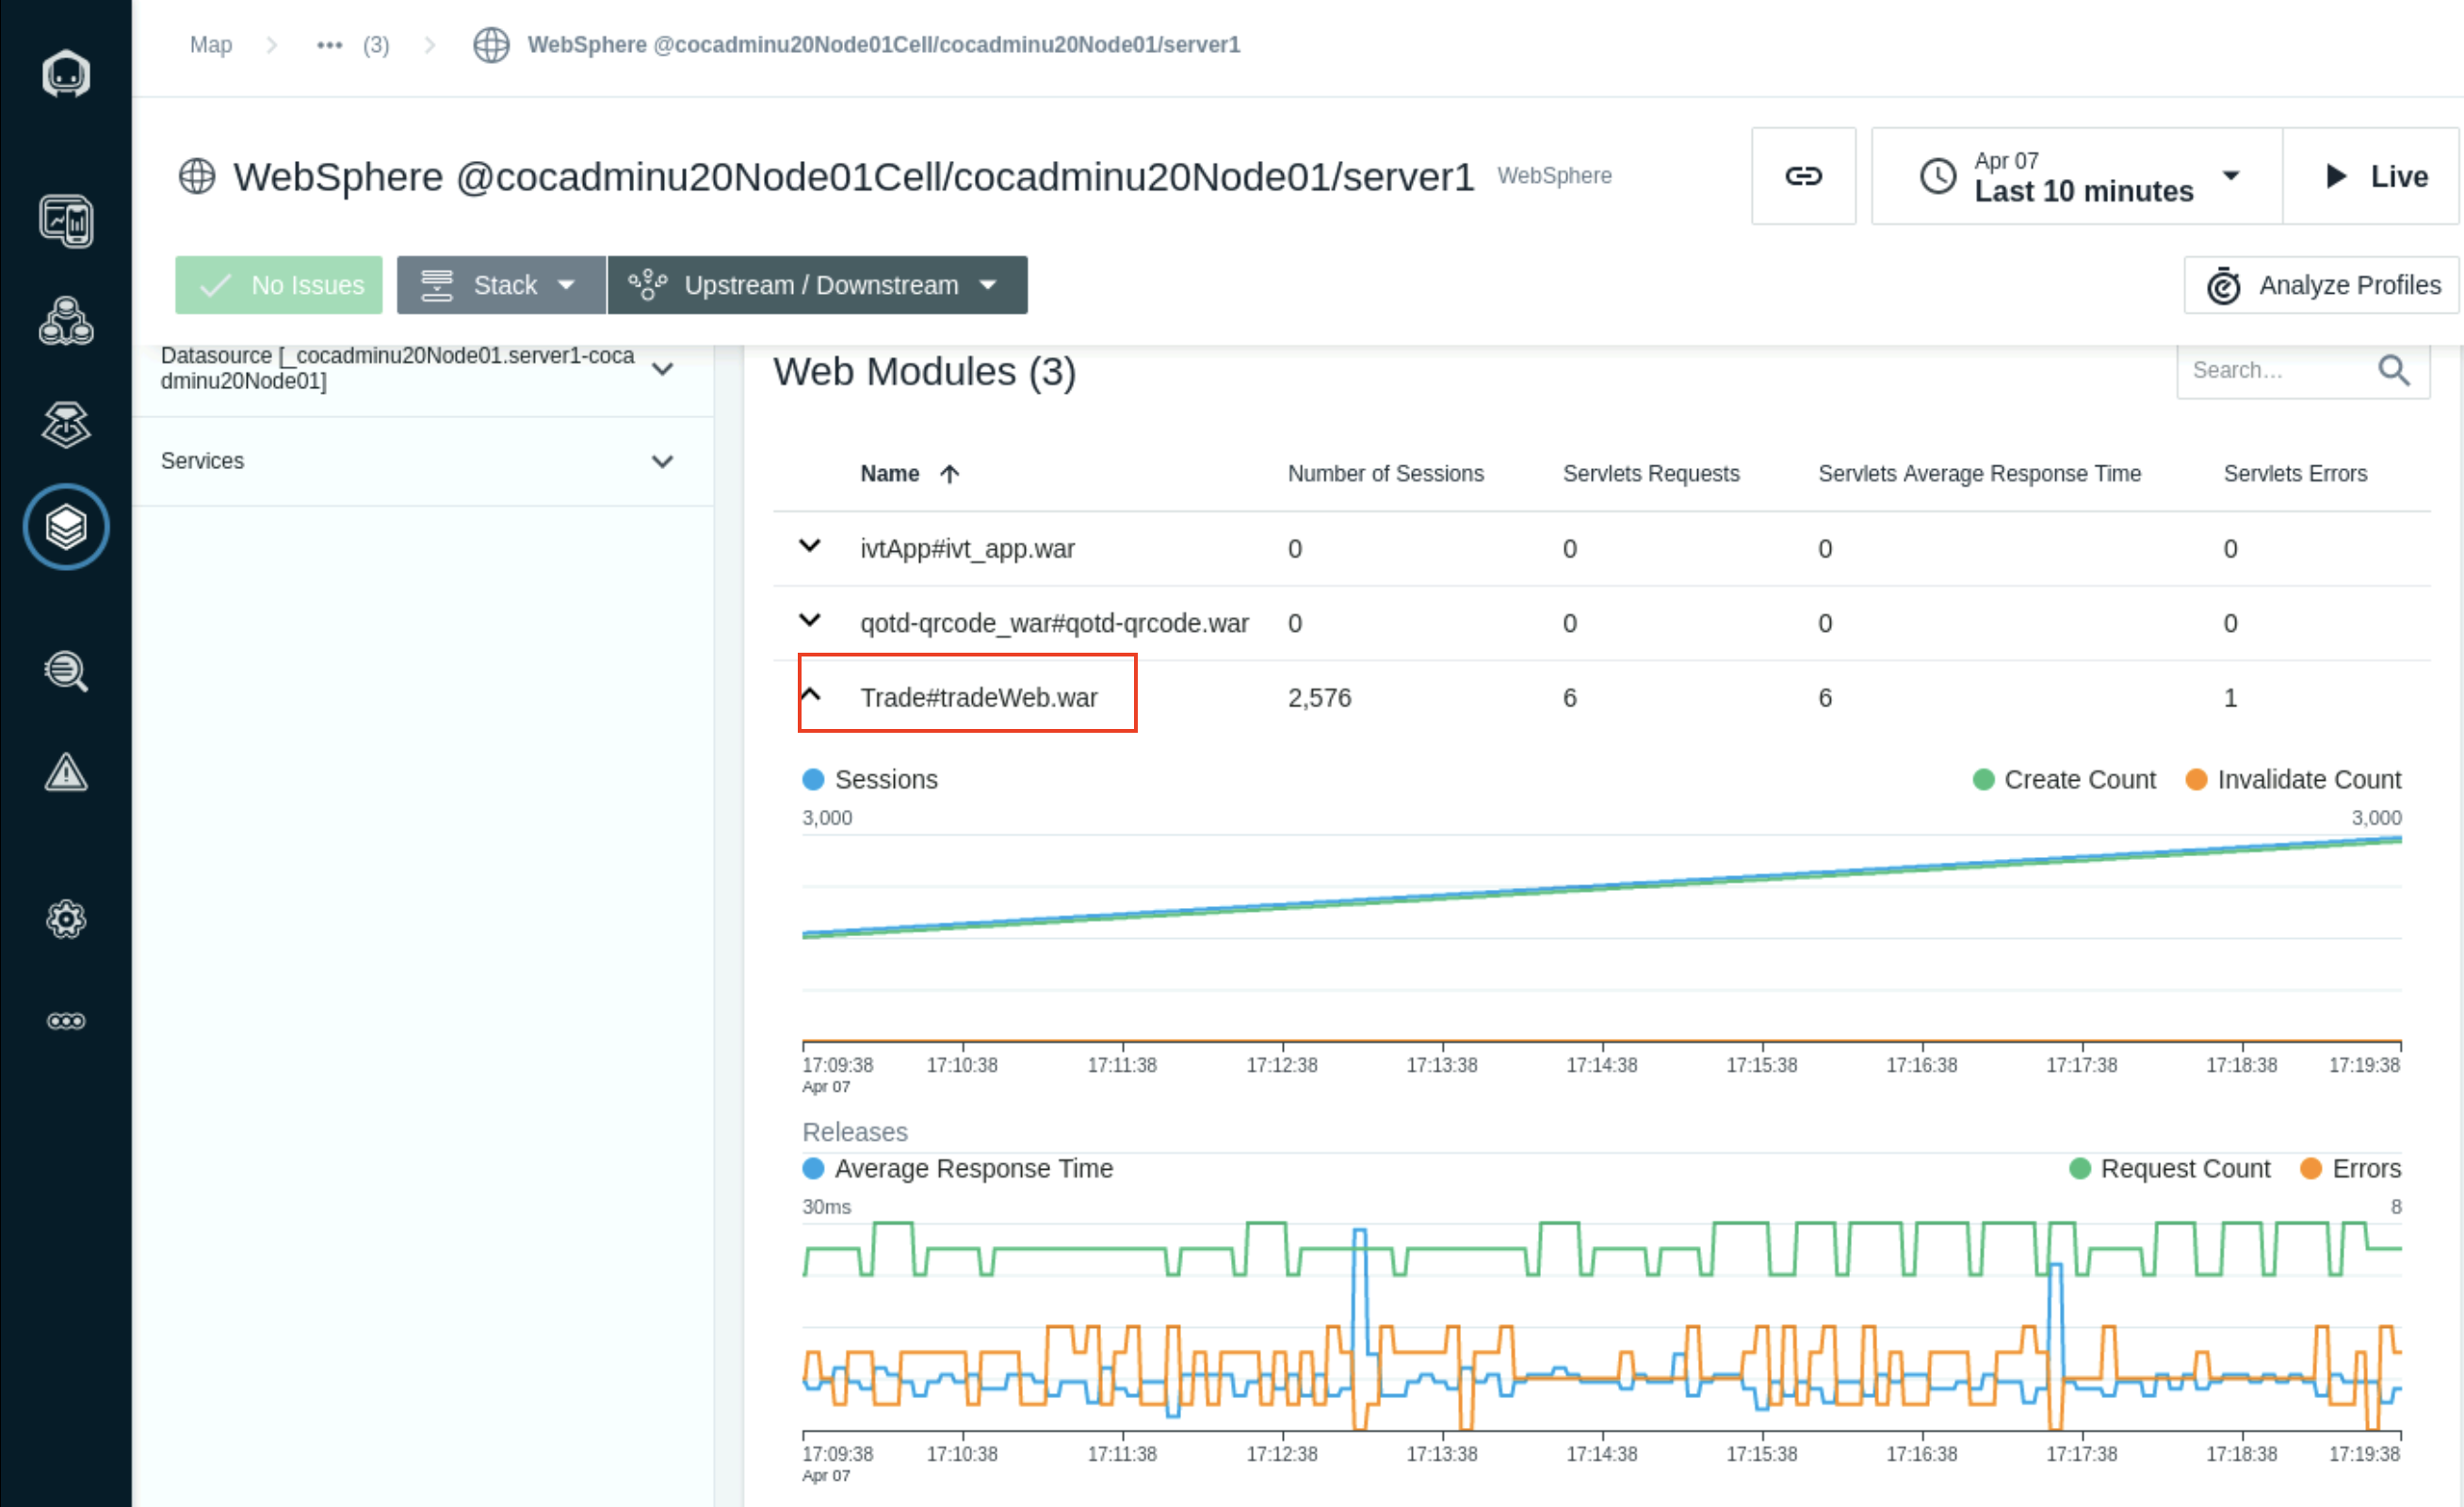Click the Datasource label in left panel
This screenshot has height=1507, width=2464.
(x=397, y=368)
